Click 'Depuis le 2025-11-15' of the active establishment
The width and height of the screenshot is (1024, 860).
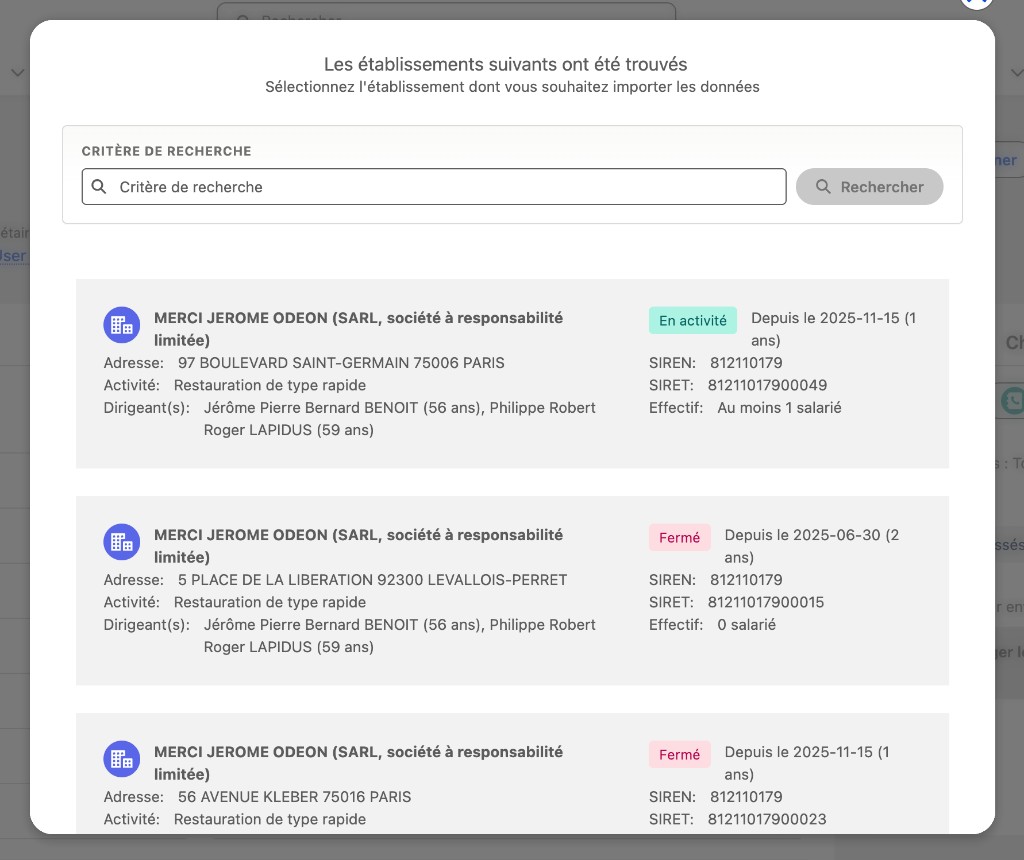833,329
